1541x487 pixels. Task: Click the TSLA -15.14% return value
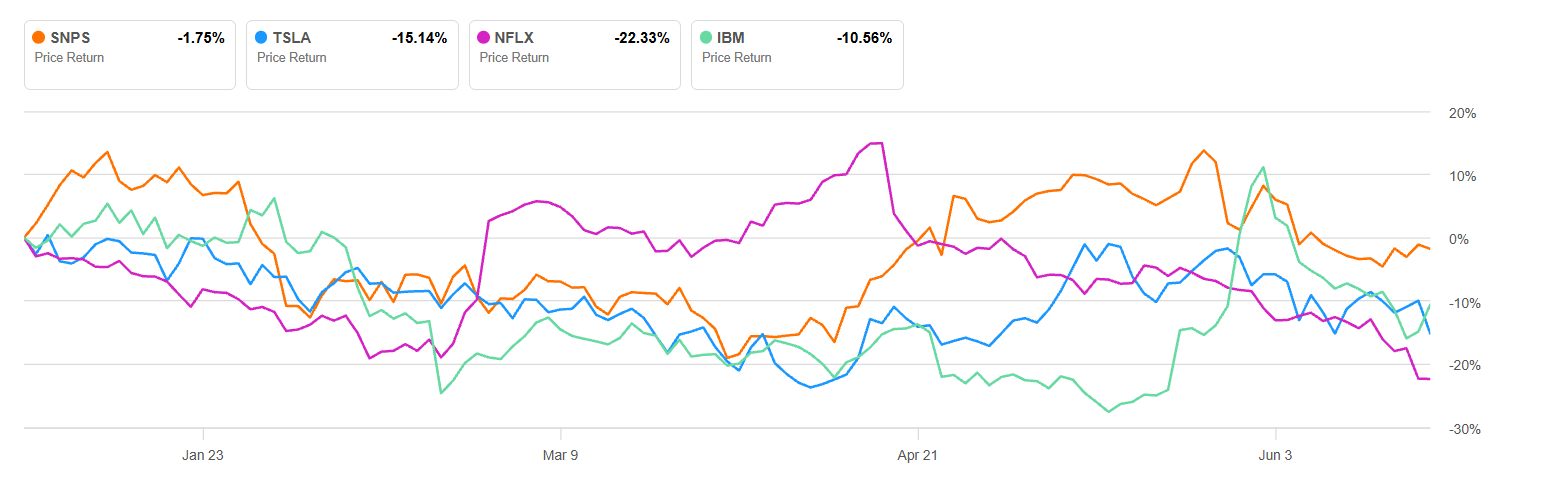click(419, 38)
